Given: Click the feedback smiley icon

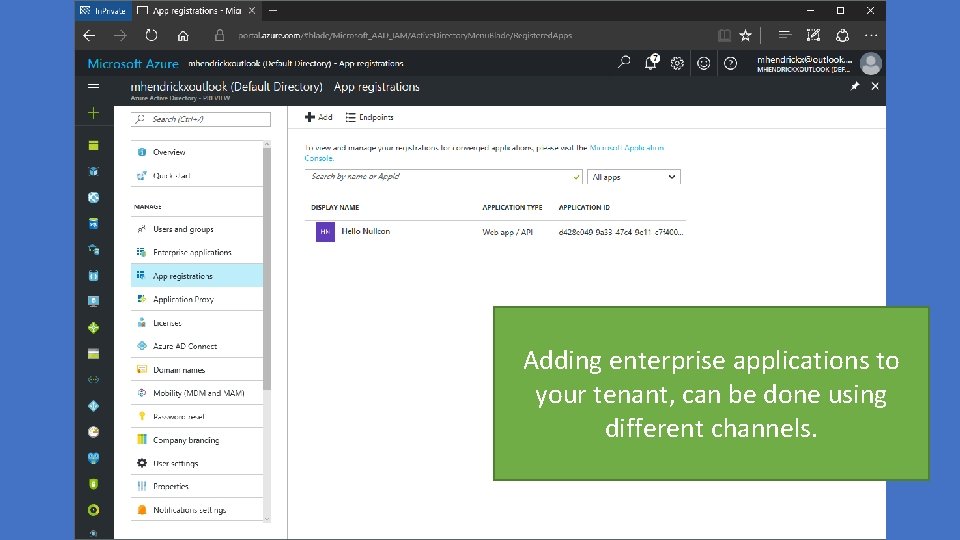Looking at the screenshot, I should (x=703, y=63).
